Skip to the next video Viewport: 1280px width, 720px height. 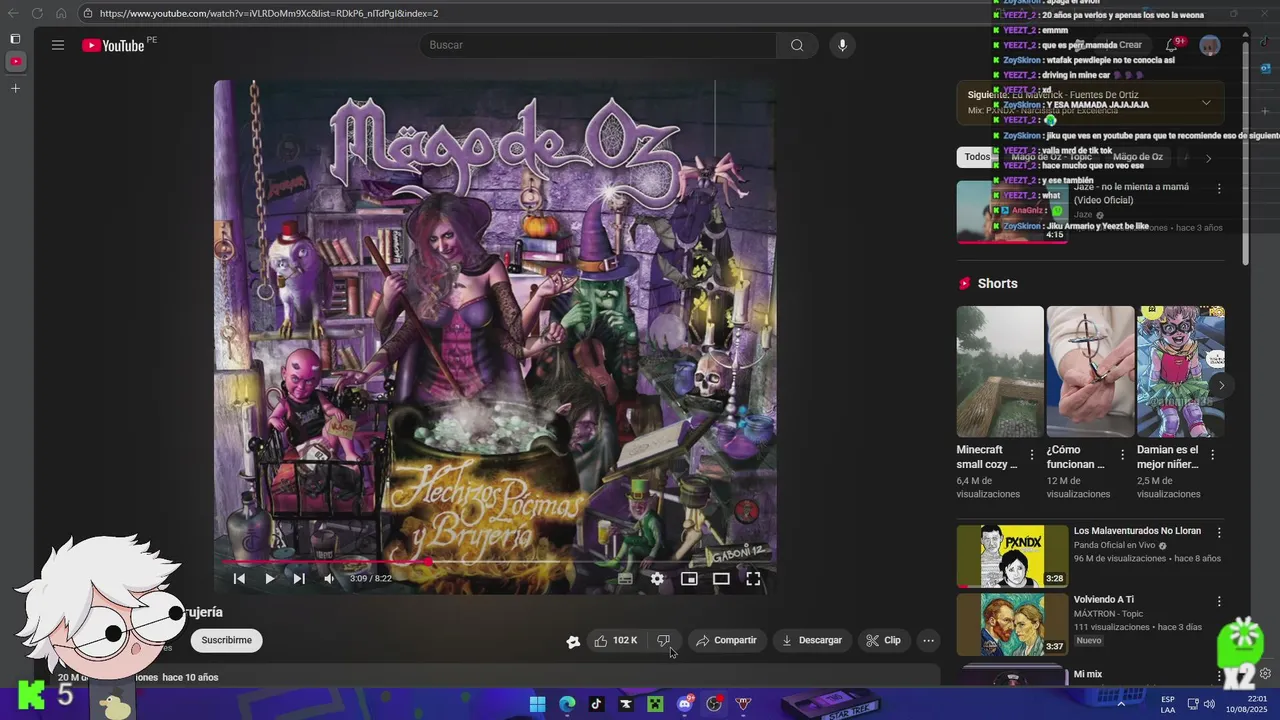(299, 578)
